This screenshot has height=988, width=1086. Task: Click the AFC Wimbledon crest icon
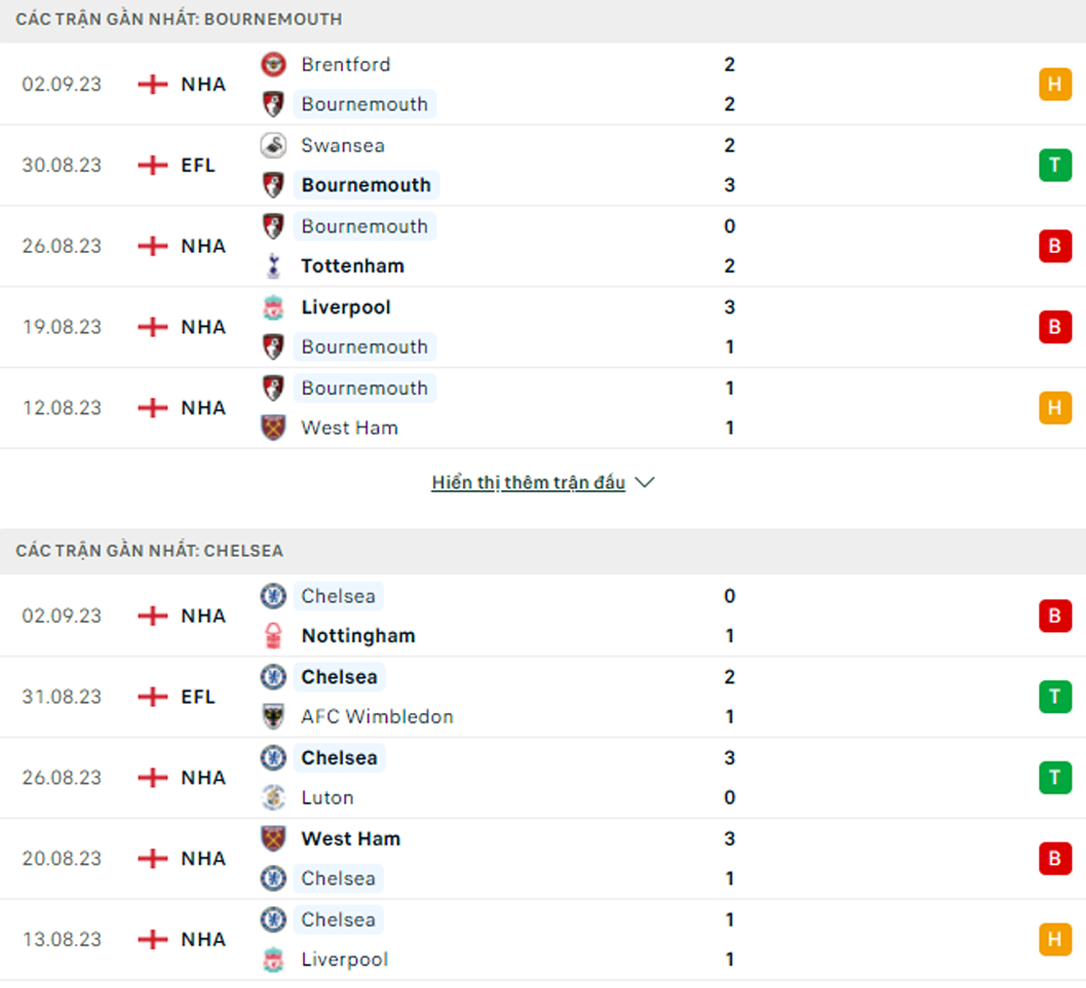pyautogui.click(x=273, y=717)
